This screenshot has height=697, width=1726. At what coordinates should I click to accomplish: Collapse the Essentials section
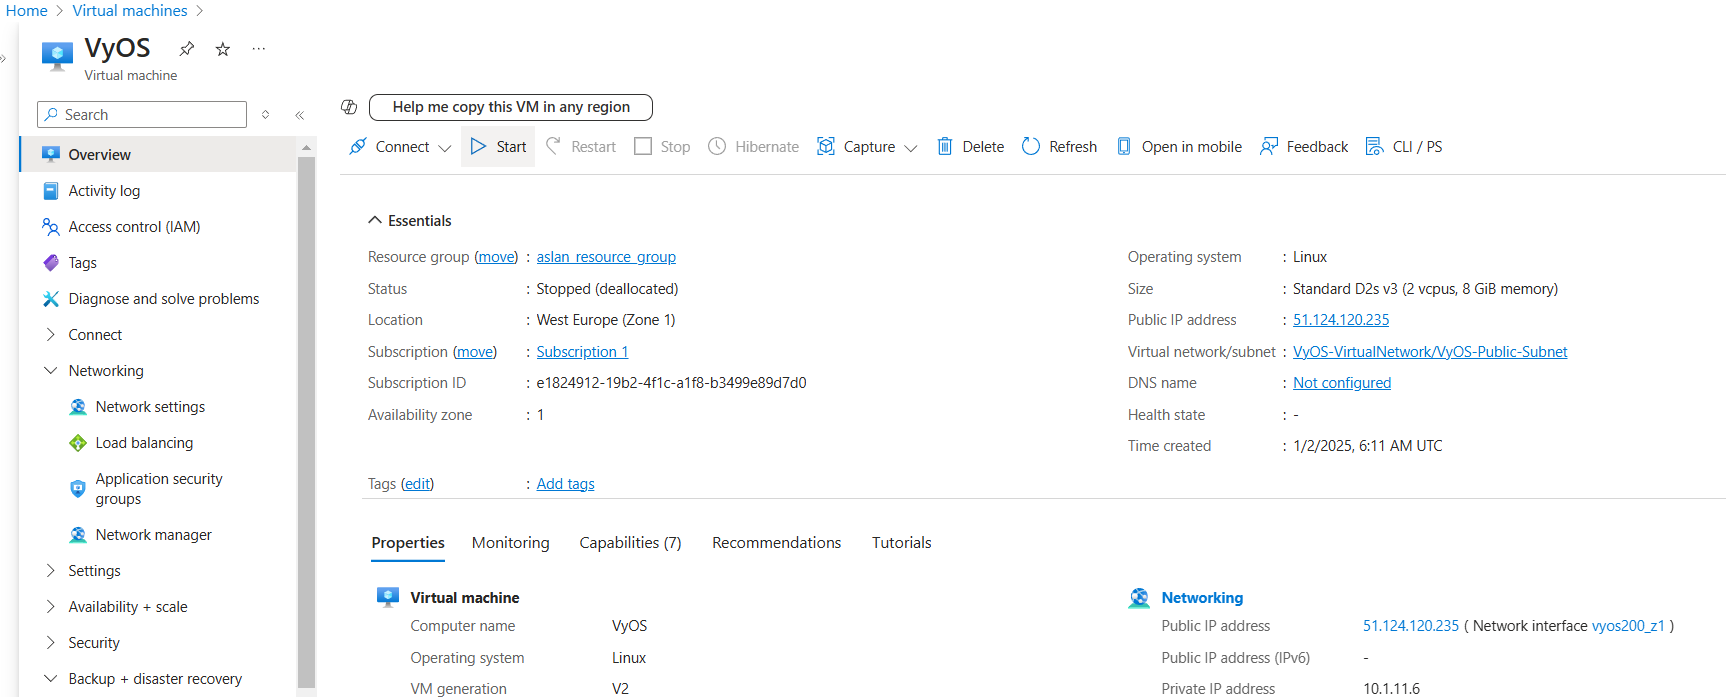pyautogui.click(x=375, y=221)
